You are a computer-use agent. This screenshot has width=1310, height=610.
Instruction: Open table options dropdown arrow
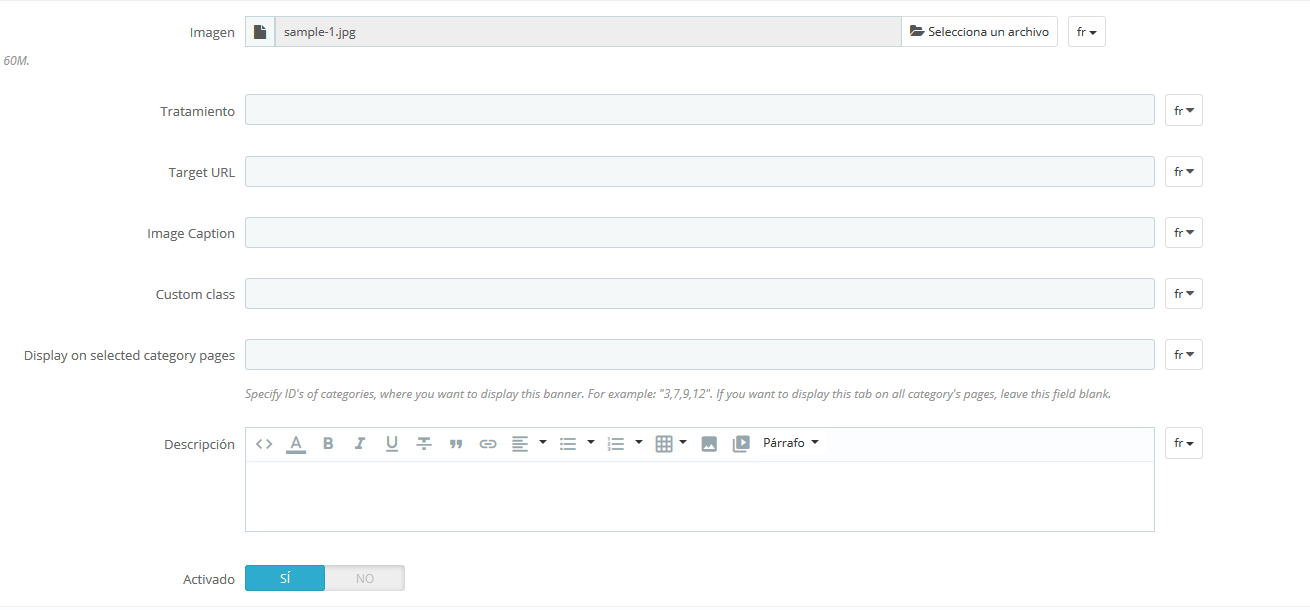click(x=683, y=443)
